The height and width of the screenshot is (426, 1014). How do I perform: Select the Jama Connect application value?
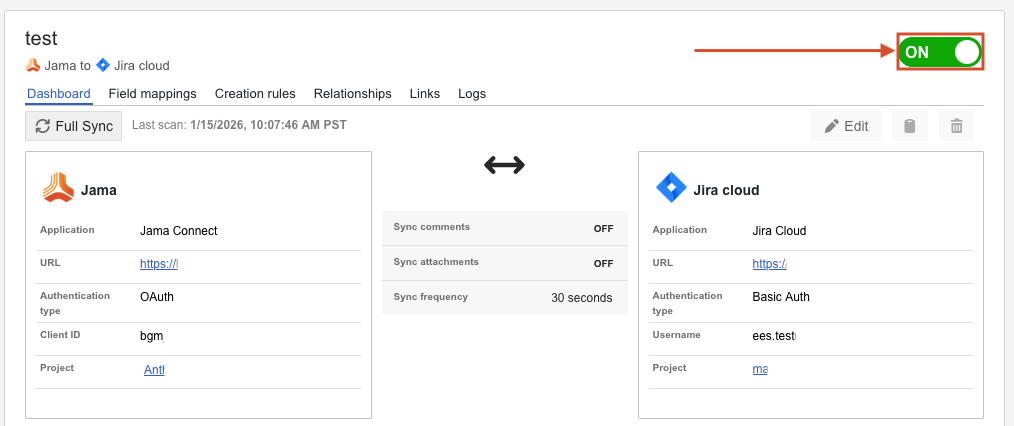(x=178, y=231)
